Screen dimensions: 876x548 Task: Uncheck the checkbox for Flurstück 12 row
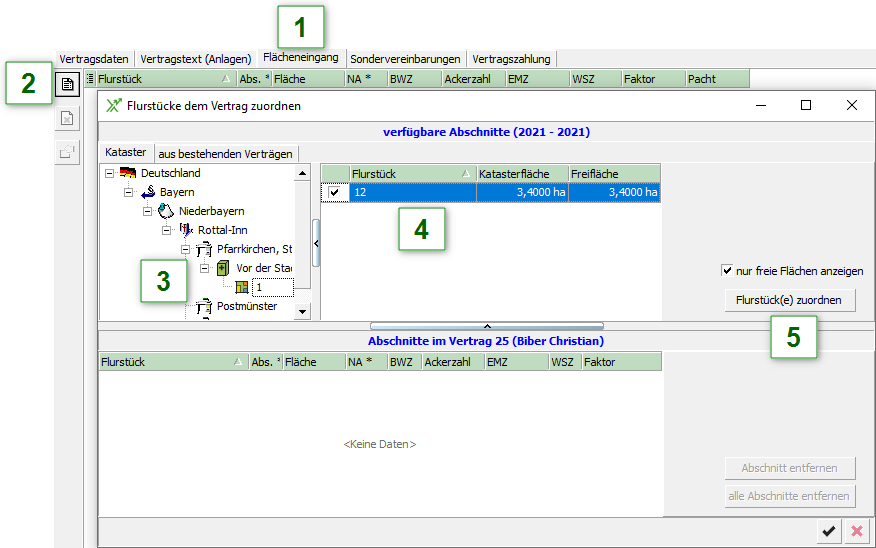pos(334,193)
